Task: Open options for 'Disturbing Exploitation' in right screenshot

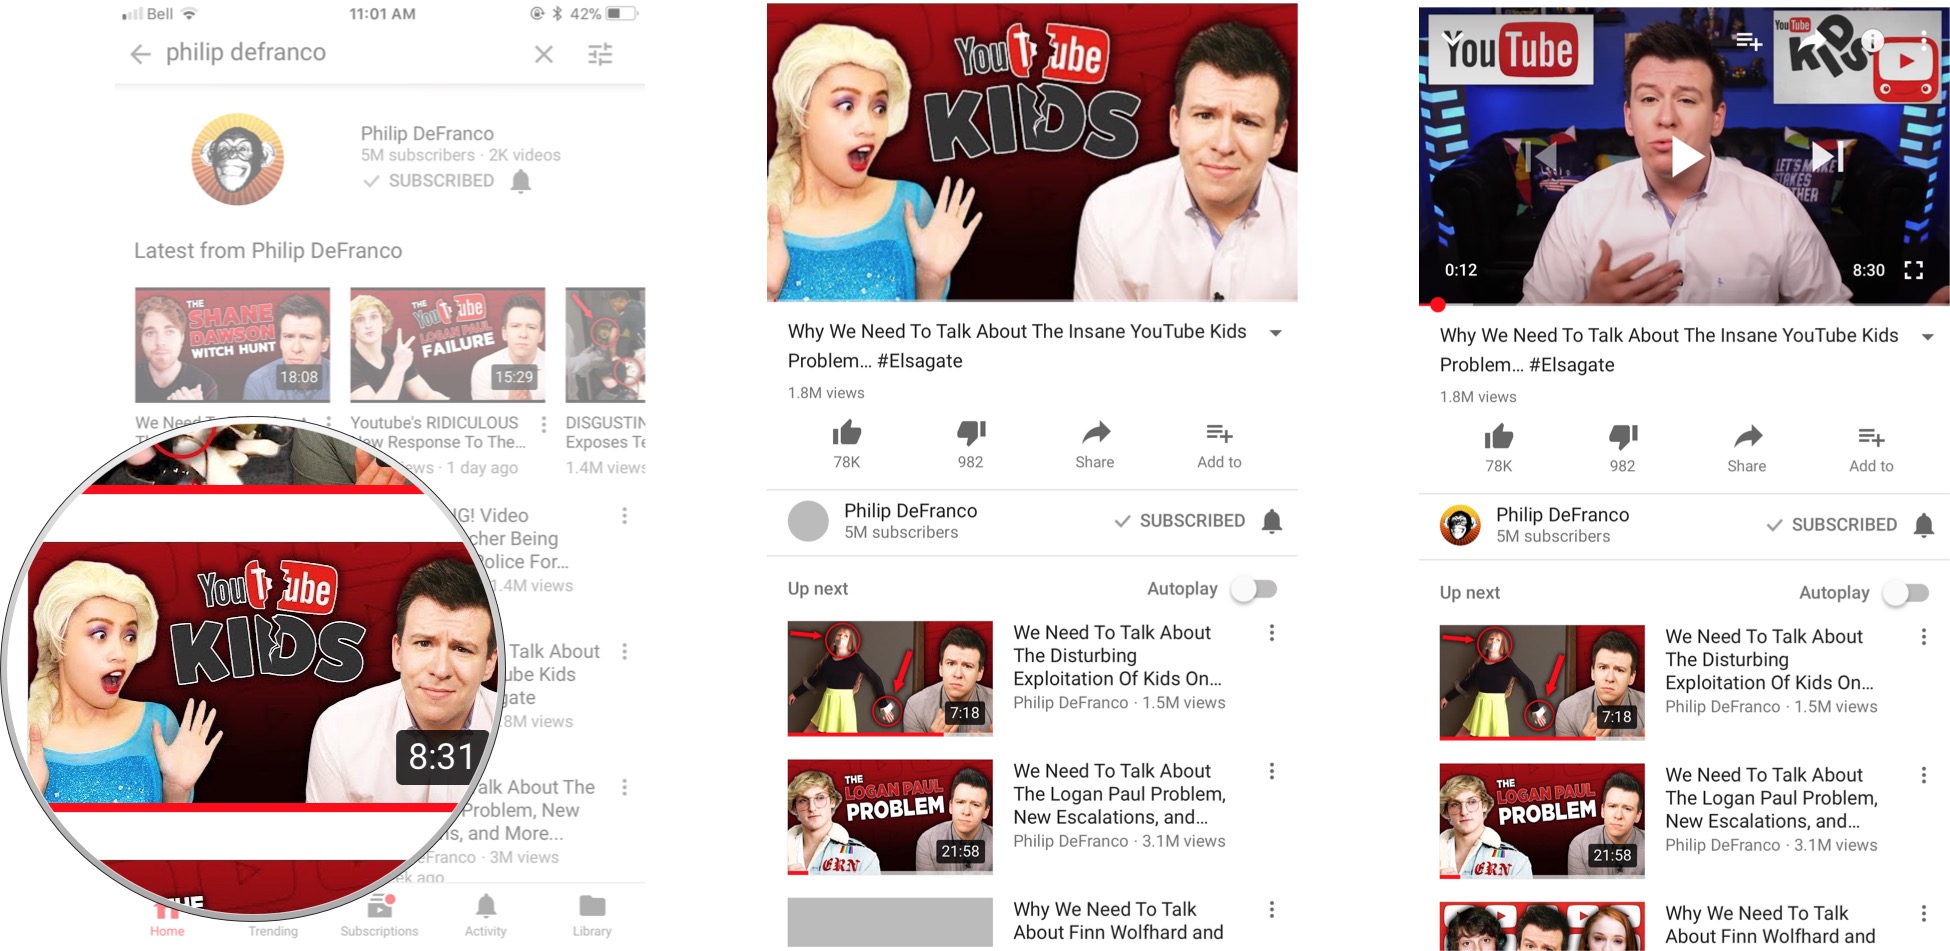Action: click(1924, 637)
